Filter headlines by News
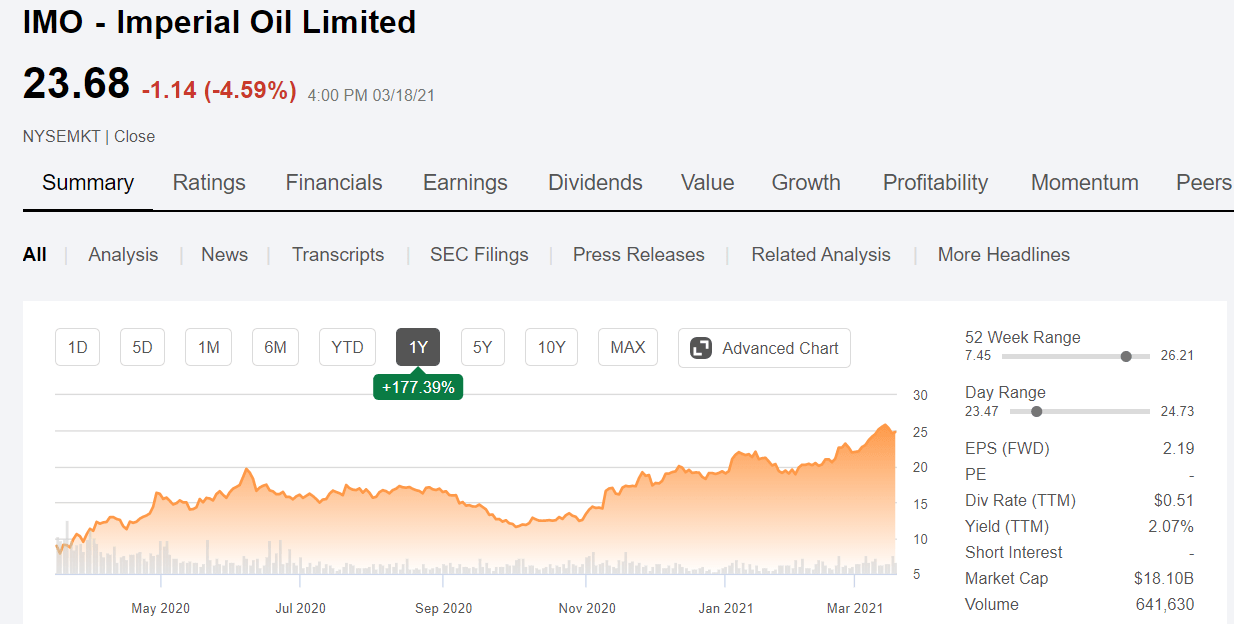 click(x=224, y=255)
